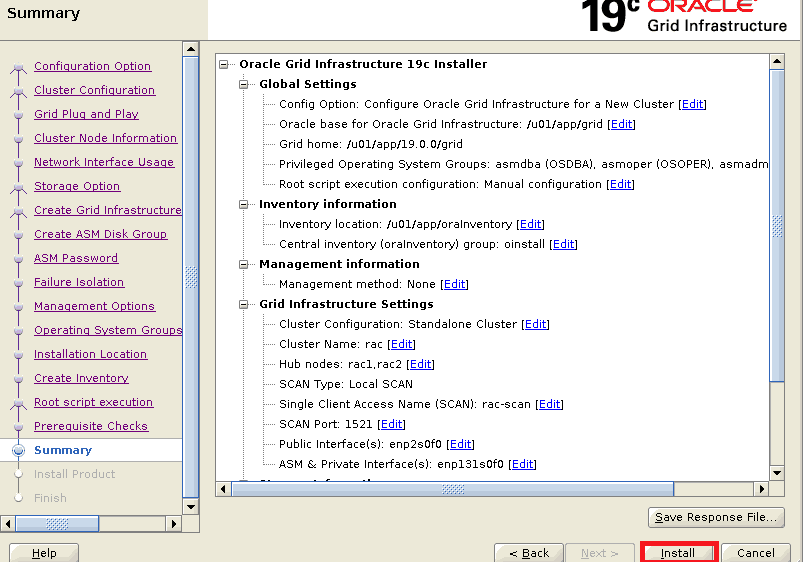Edit Hub nodes rac1,rac2
This screenshot has width=803, height=562.
(x=420, y=364)
